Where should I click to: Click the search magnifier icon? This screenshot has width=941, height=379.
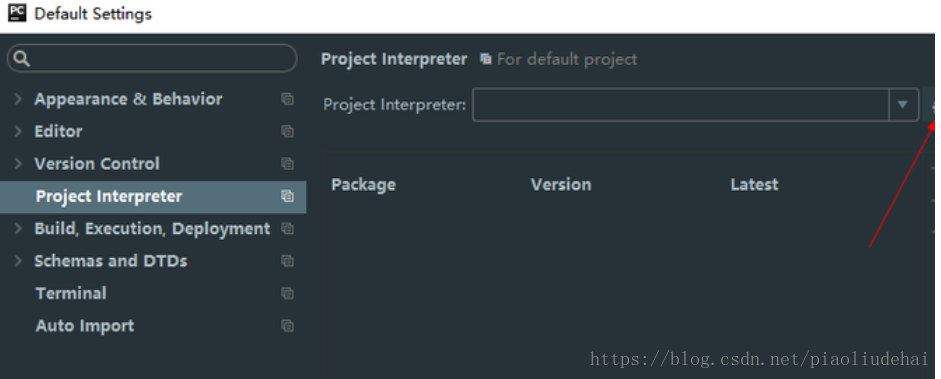(22, 58)
